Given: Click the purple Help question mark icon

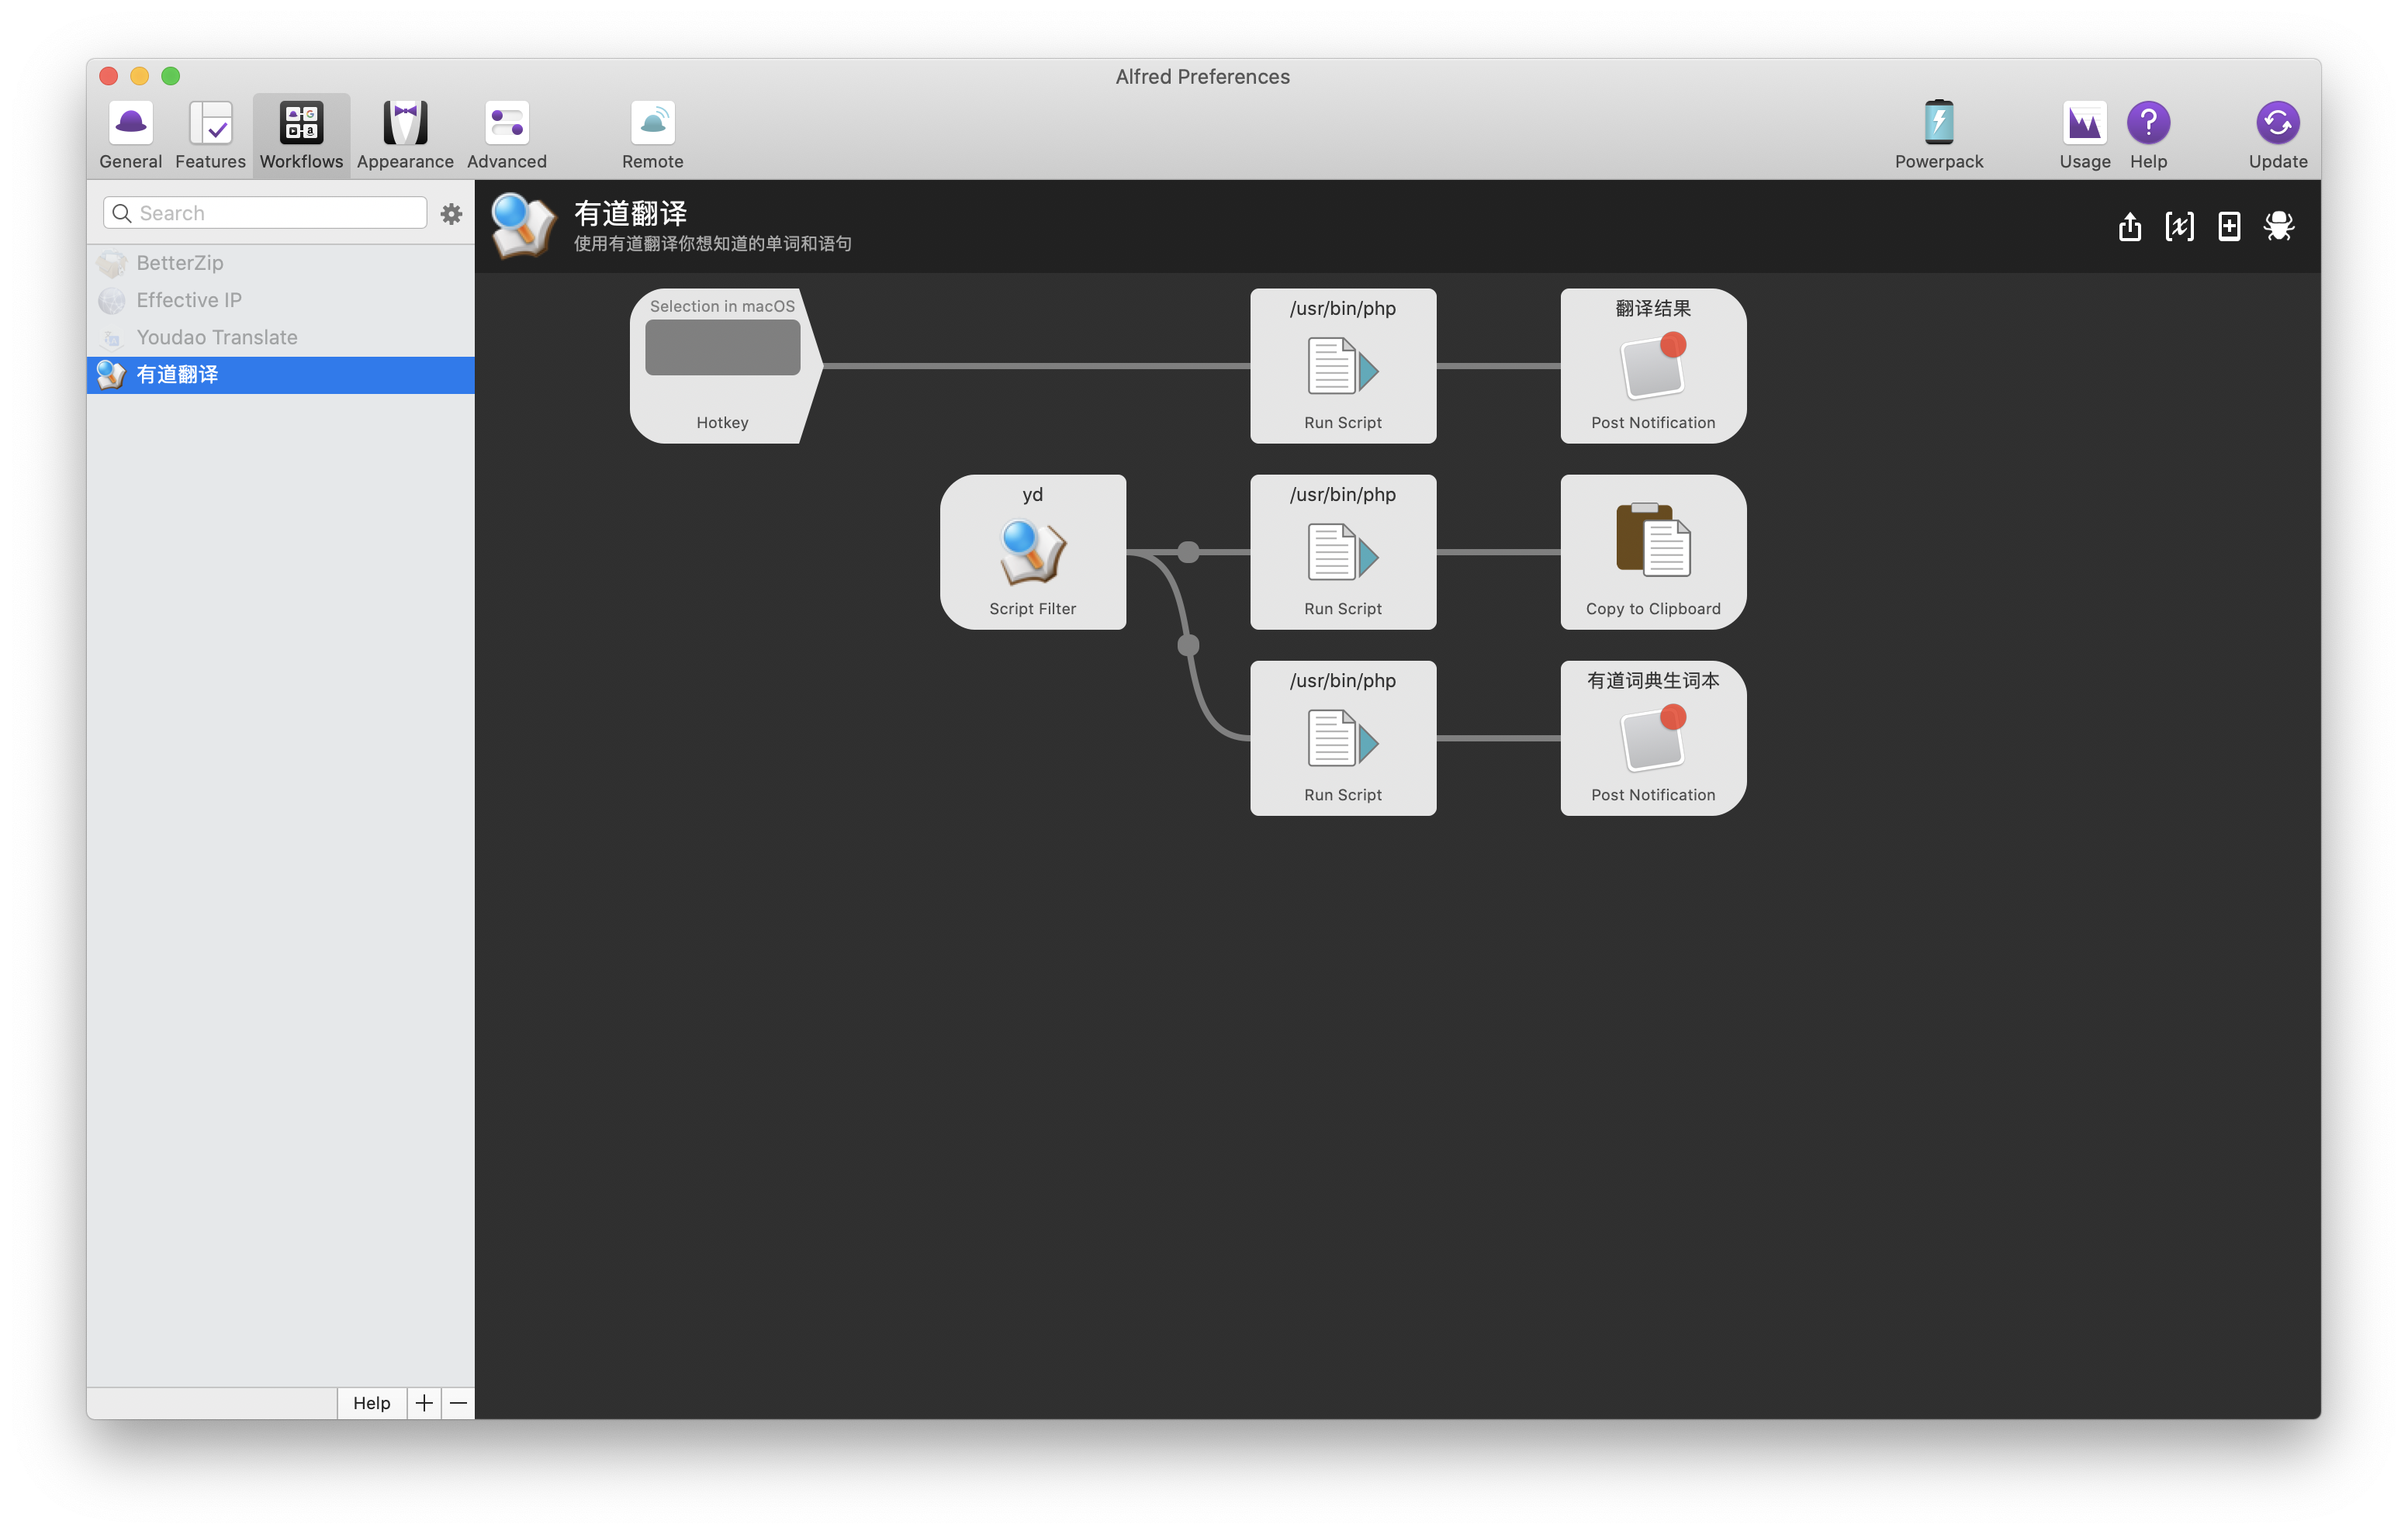Looking at the screenshot, I should pyautogui.click(x=2148, y=123).
